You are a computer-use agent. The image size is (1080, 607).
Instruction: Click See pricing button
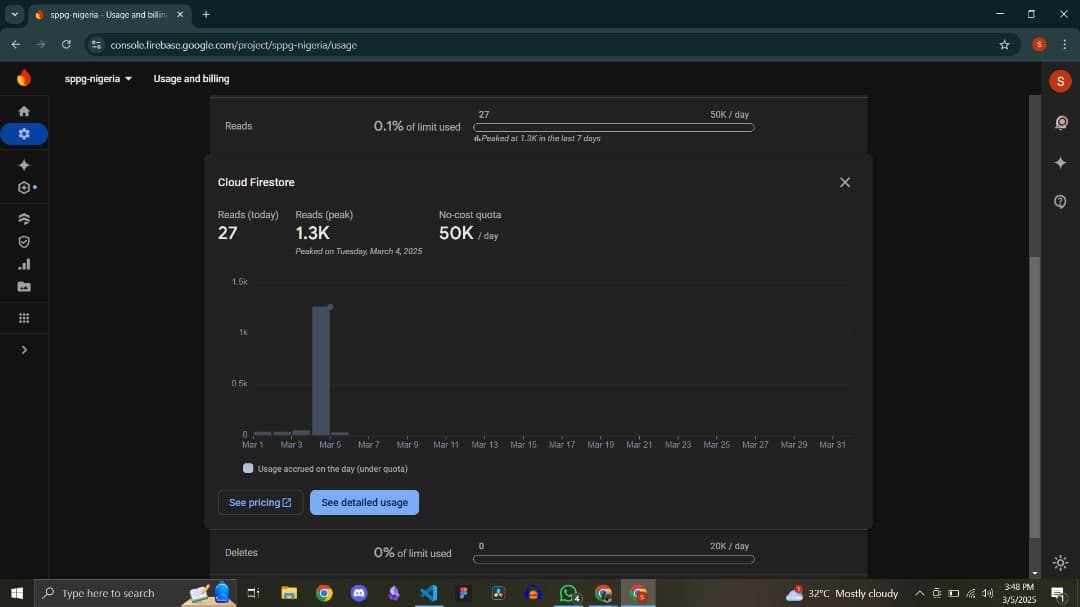(x=260, y=502)
